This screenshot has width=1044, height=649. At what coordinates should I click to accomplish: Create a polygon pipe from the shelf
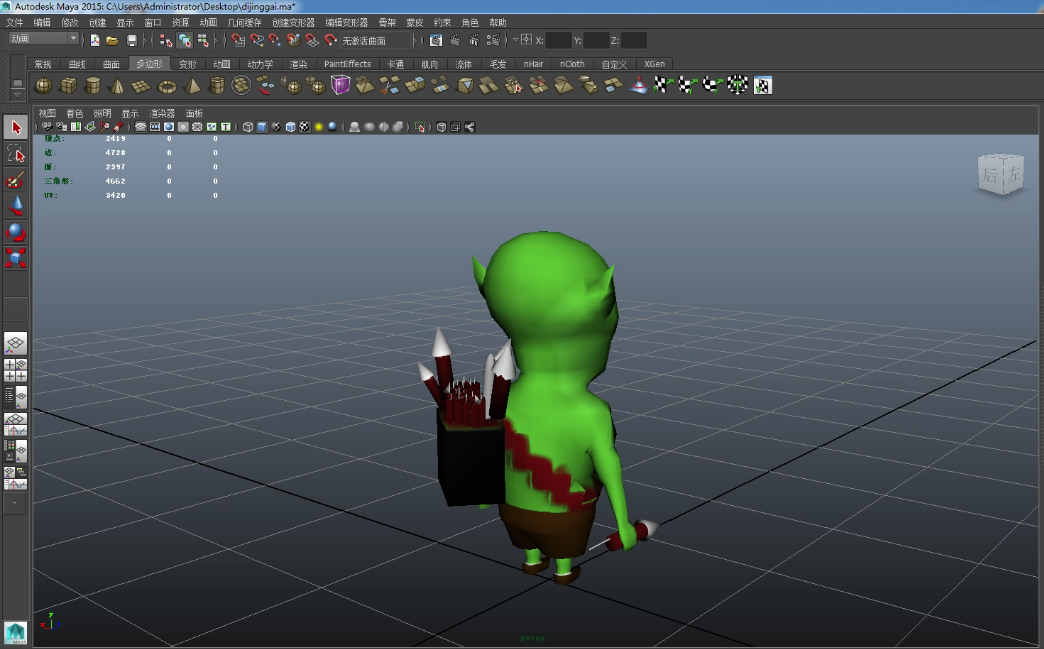(x=216, y=86)
